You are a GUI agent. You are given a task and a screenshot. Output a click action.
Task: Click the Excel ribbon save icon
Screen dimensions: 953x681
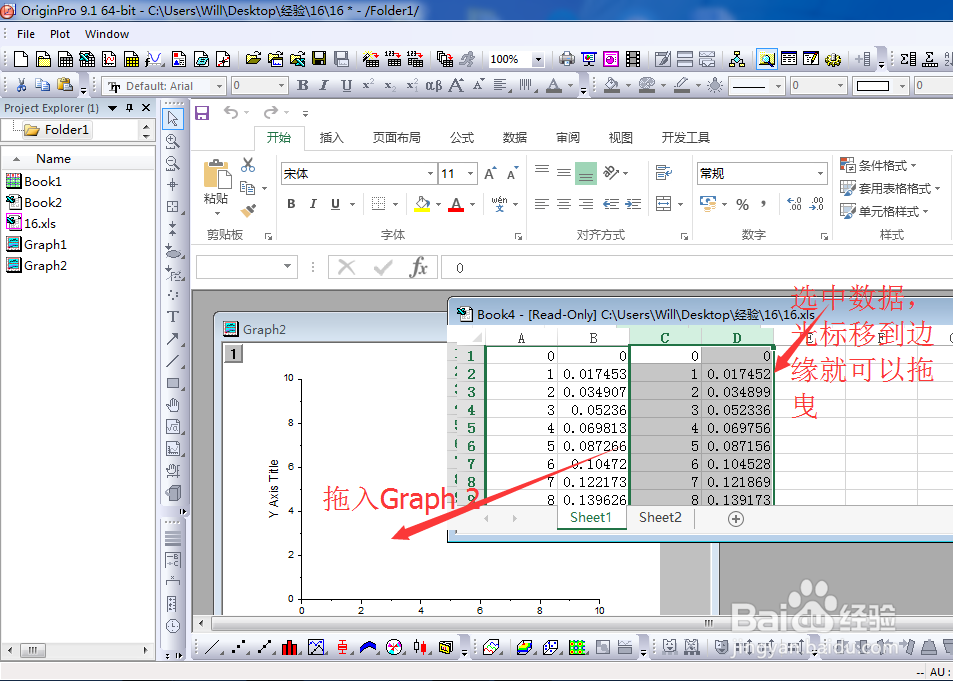click(202, 113)
